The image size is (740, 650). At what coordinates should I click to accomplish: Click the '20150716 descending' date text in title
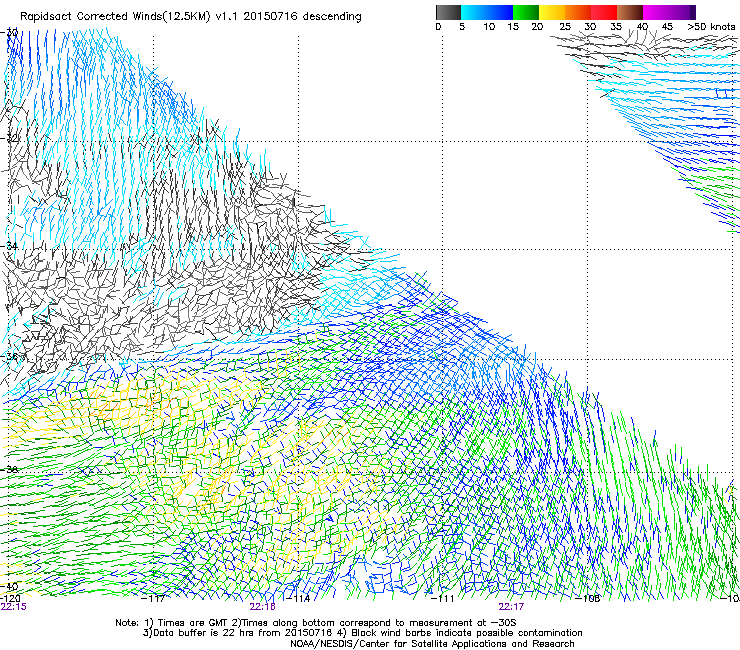click(x=302, y=17)
